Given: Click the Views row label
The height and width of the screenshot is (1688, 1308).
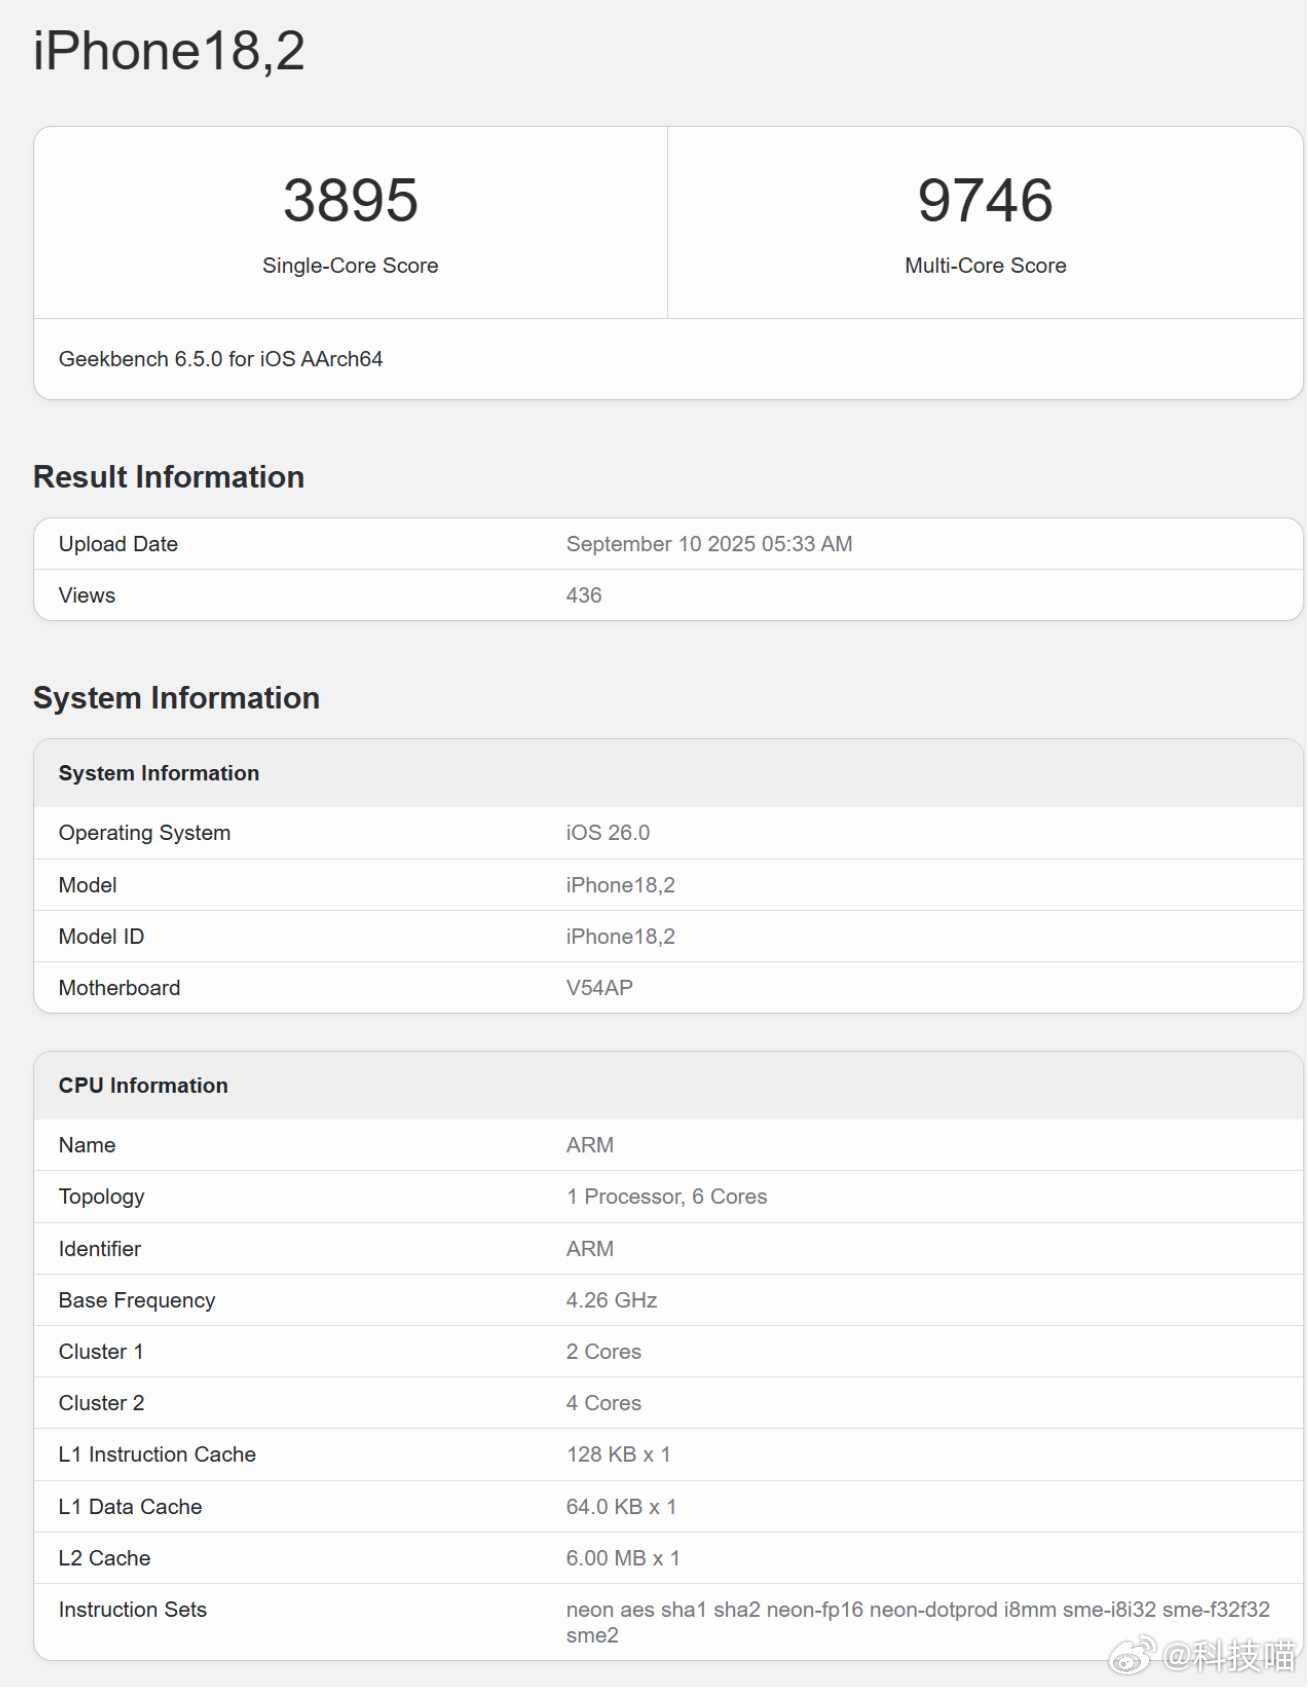Looking at the screenshot, I should (87, 595).
